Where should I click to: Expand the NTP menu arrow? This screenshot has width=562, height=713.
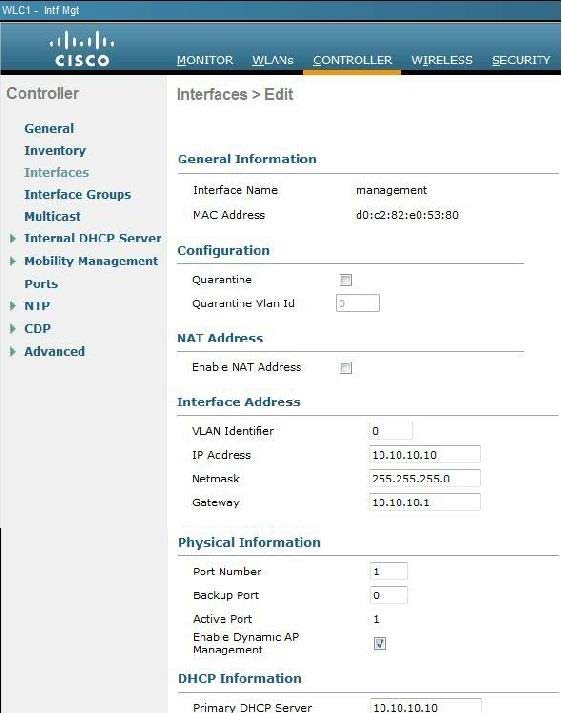point(13,306)
